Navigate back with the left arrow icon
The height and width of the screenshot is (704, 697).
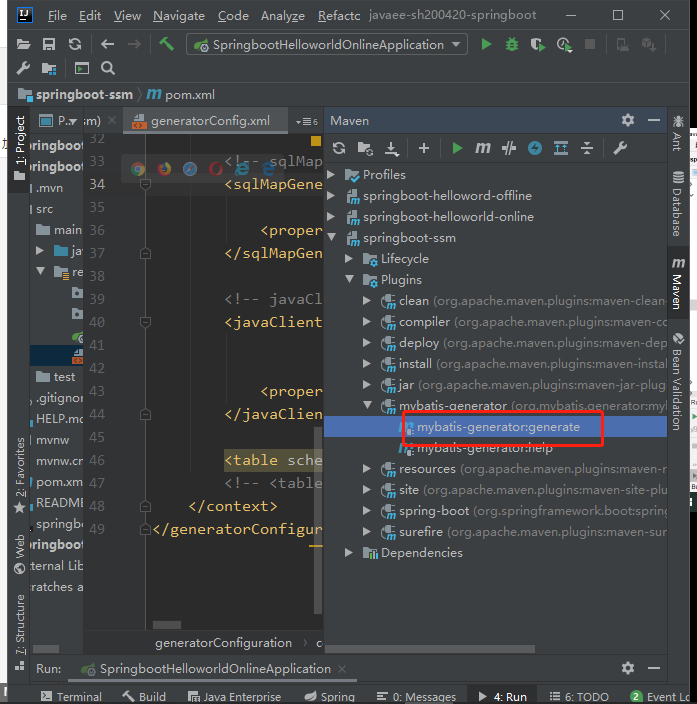pos(107,44)
